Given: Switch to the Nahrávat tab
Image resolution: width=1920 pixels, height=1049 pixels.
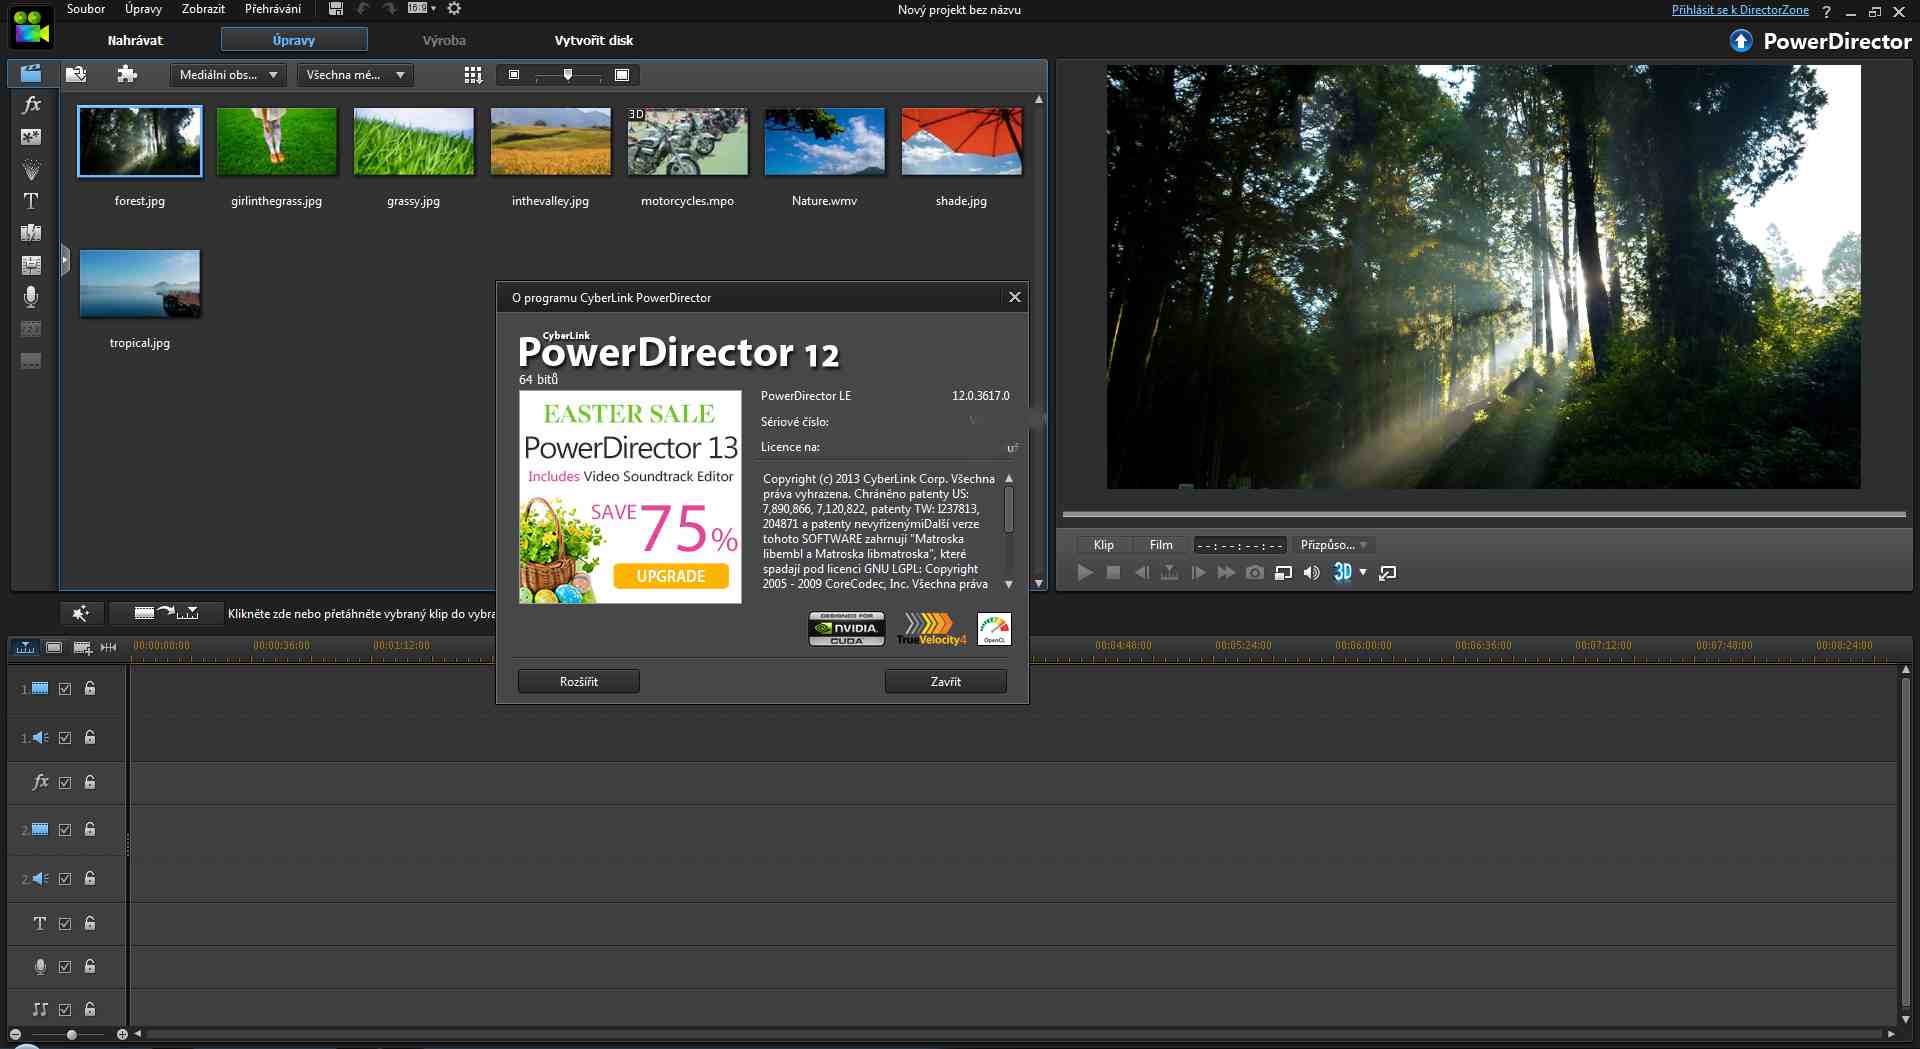Looking at the screenshot, I should 135,40.
